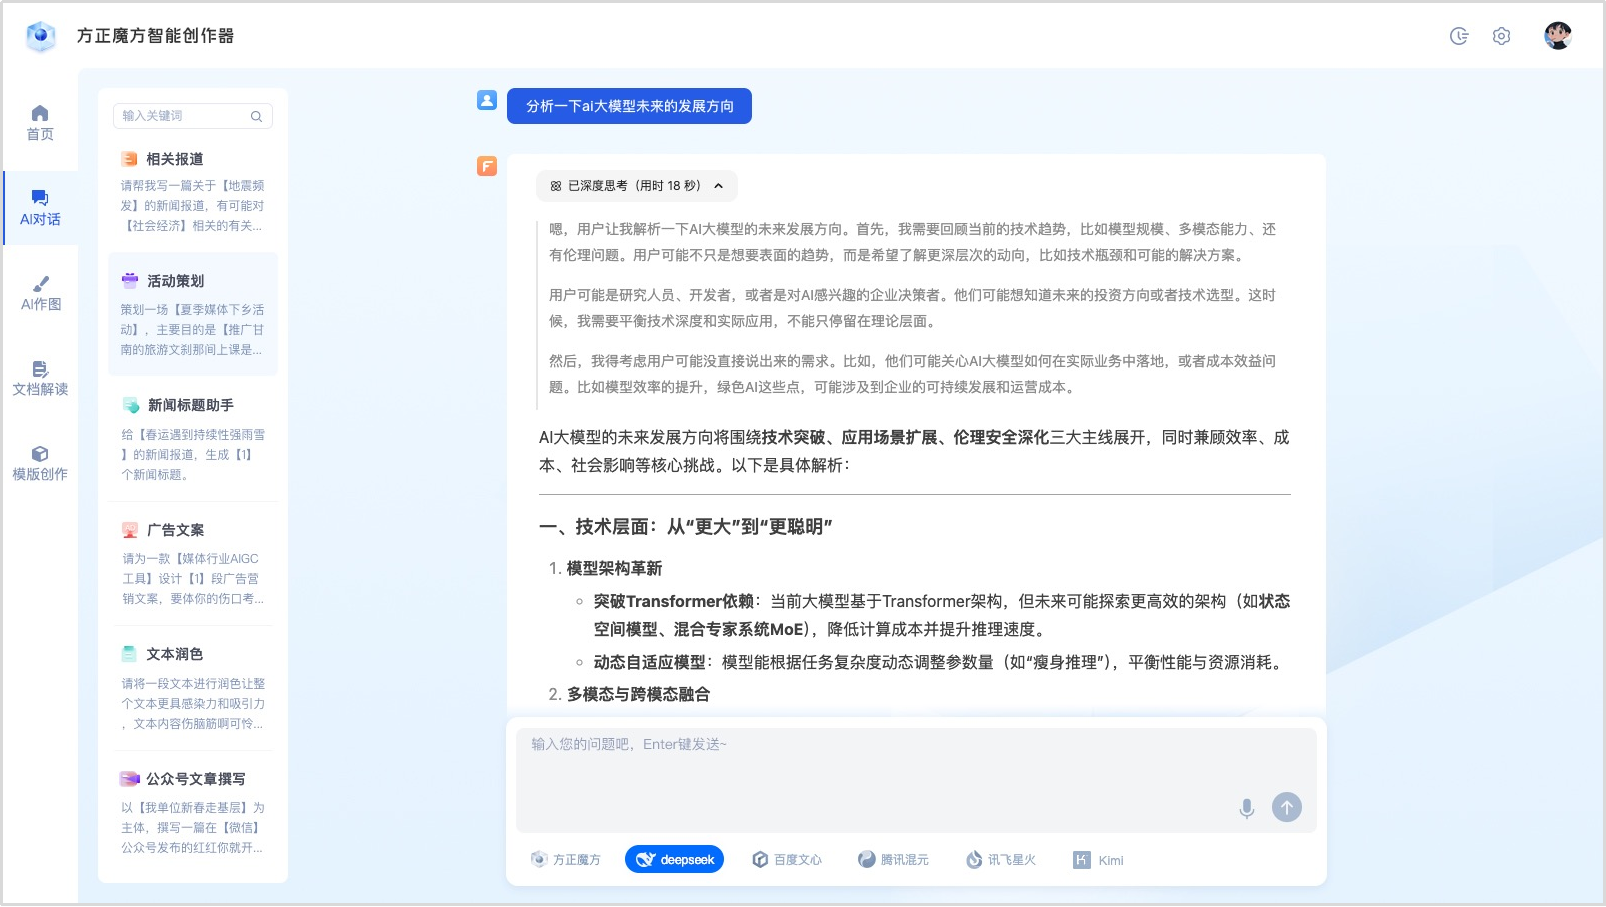The width and height of the screenshot is (1606, 907).
Task: Open the 相关报道 template card
Action: point(192,191)
